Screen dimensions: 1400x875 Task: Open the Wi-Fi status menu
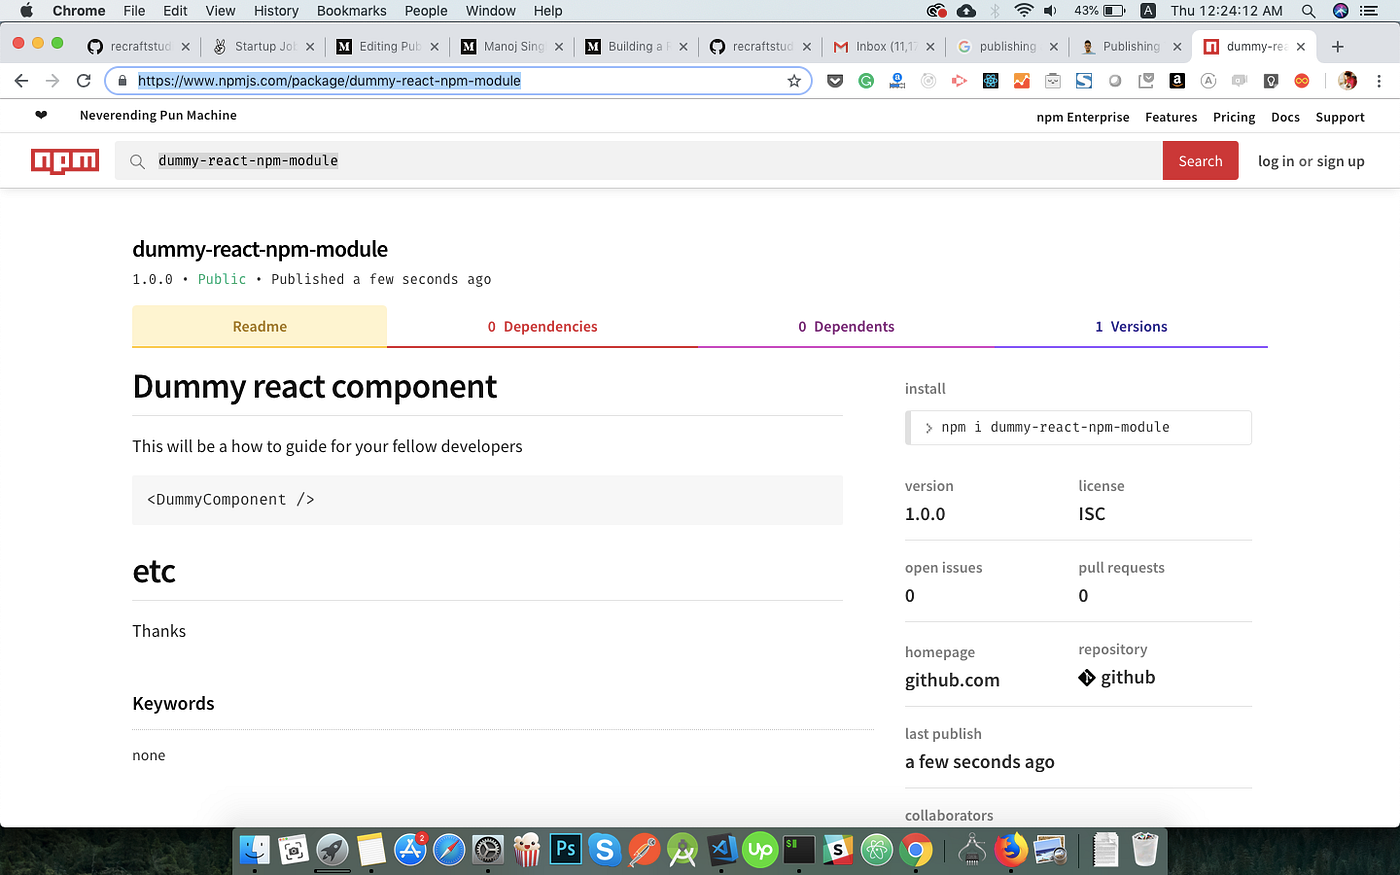click(x=1024, y=11)
